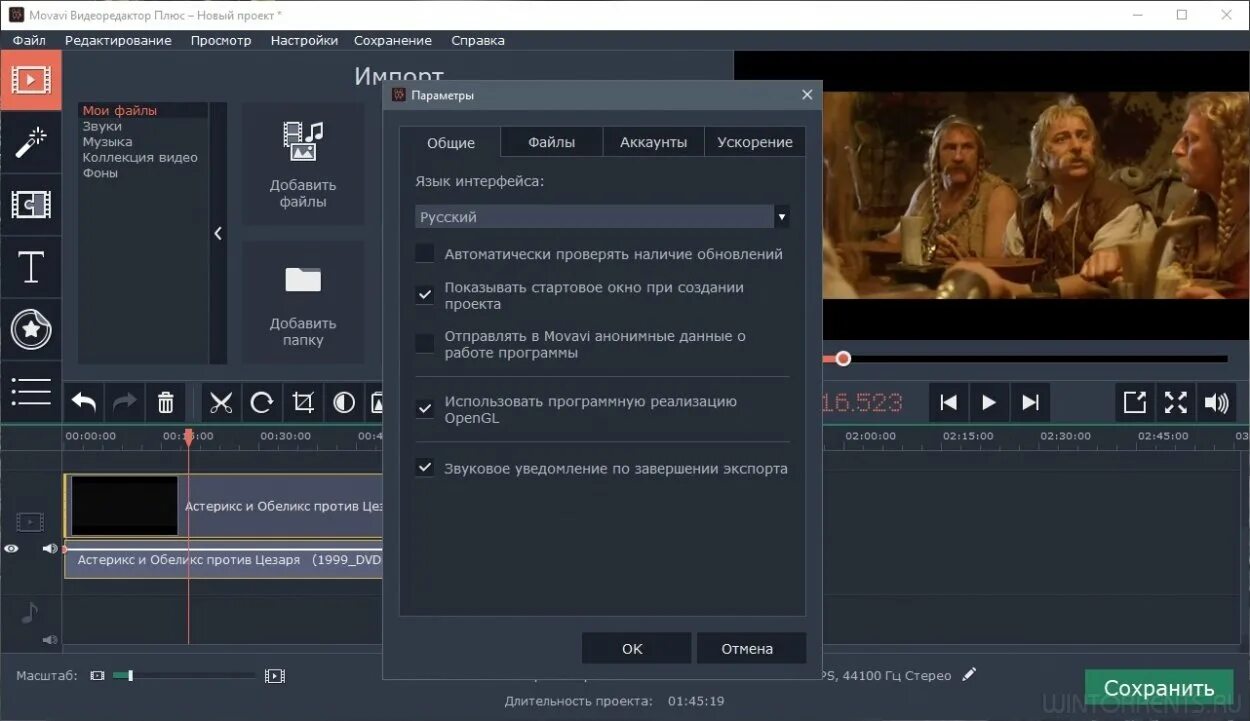Adjust timeline Масштаб zoom slider
Screen dimensions: 1250x721
[x=130, y=676]
